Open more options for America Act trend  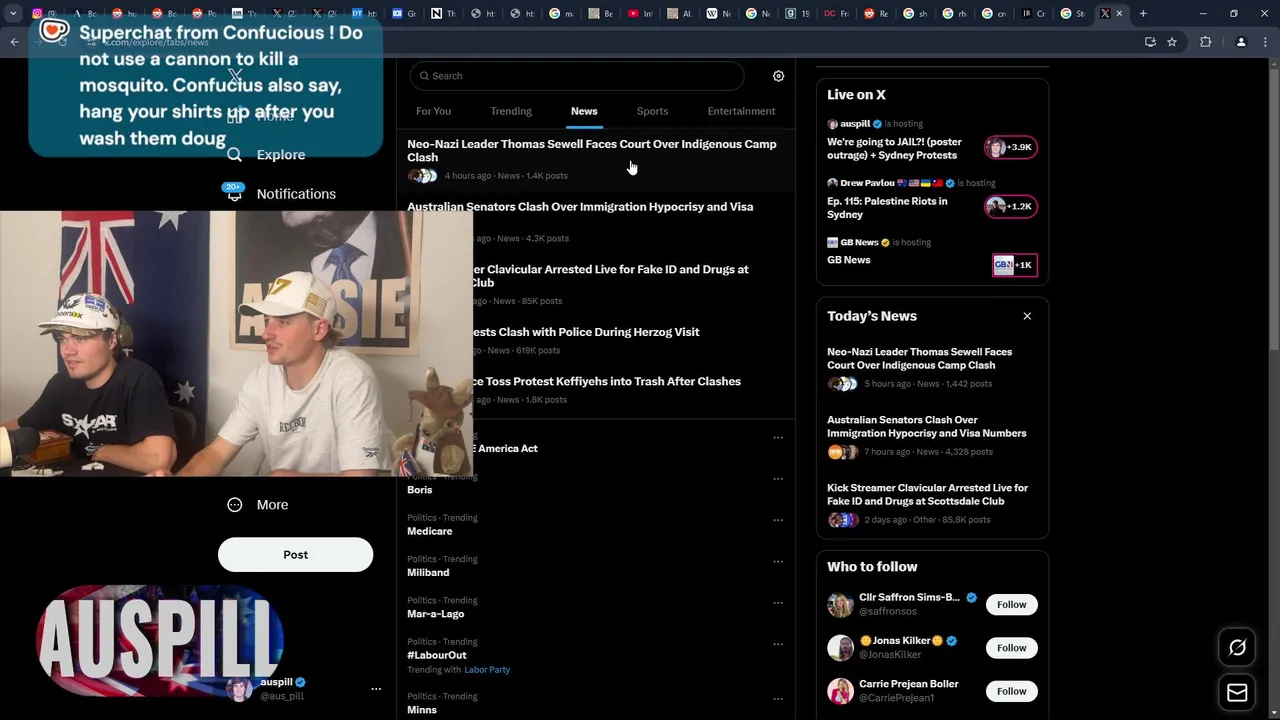tap(778, 437)
